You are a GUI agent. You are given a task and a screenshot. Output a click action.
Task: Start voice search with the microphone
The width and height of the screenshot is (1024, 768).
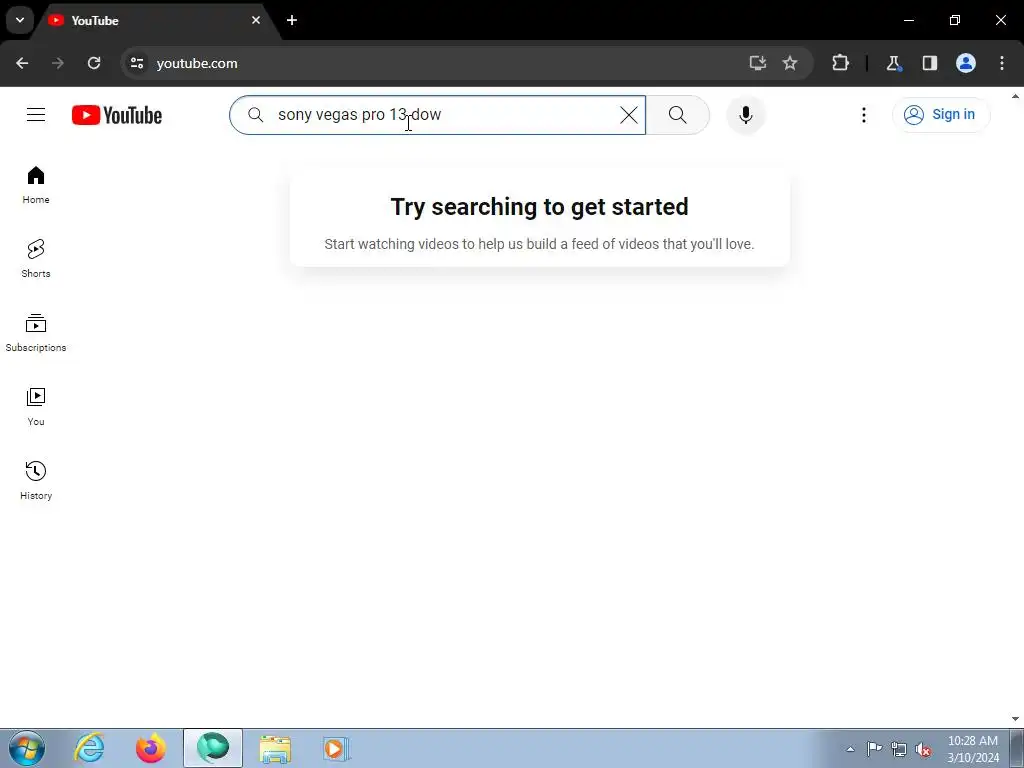click(x=745, y=115)
